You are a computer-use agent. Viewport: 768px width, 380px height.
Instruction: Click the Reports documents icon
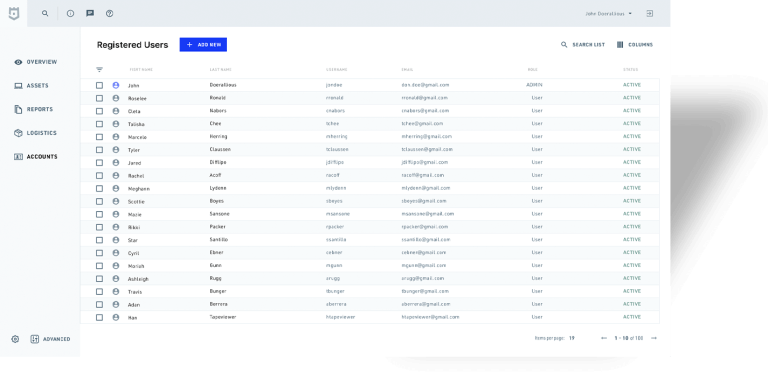pos(19,109)
